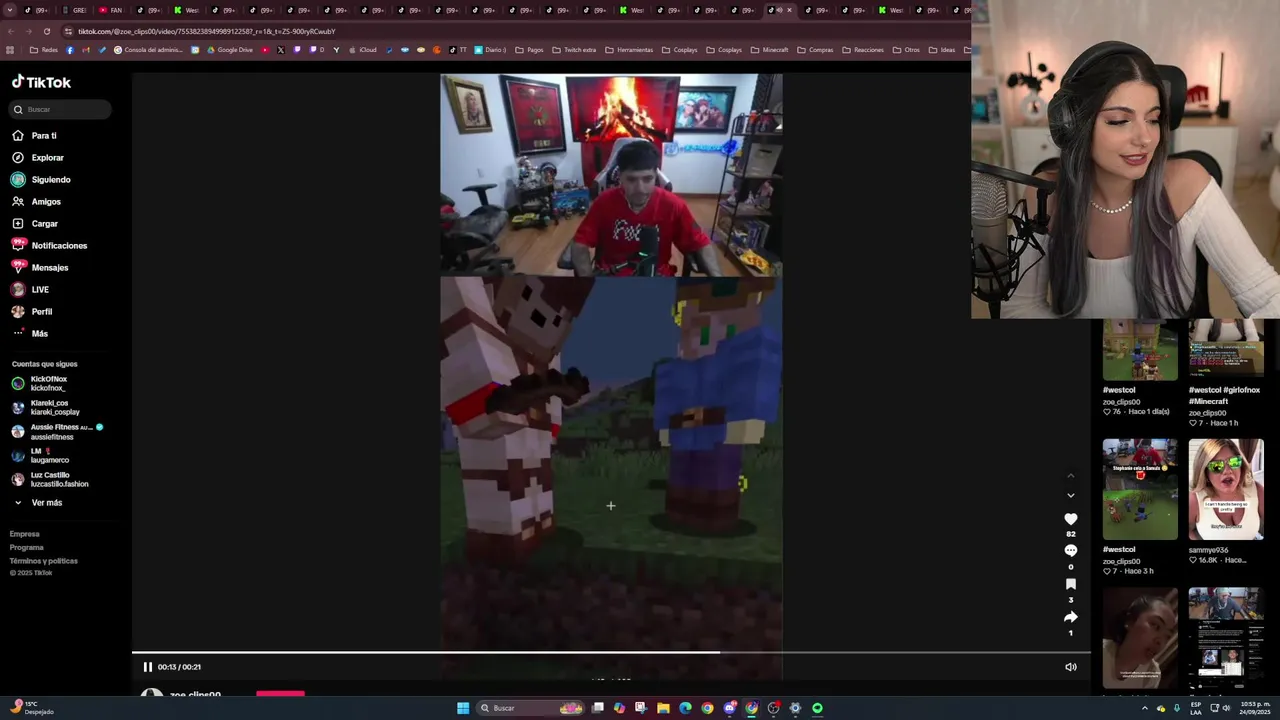Open the sammye936 video thumbnail
The height and width of the screenshot is (720, 1280).
1226,489
